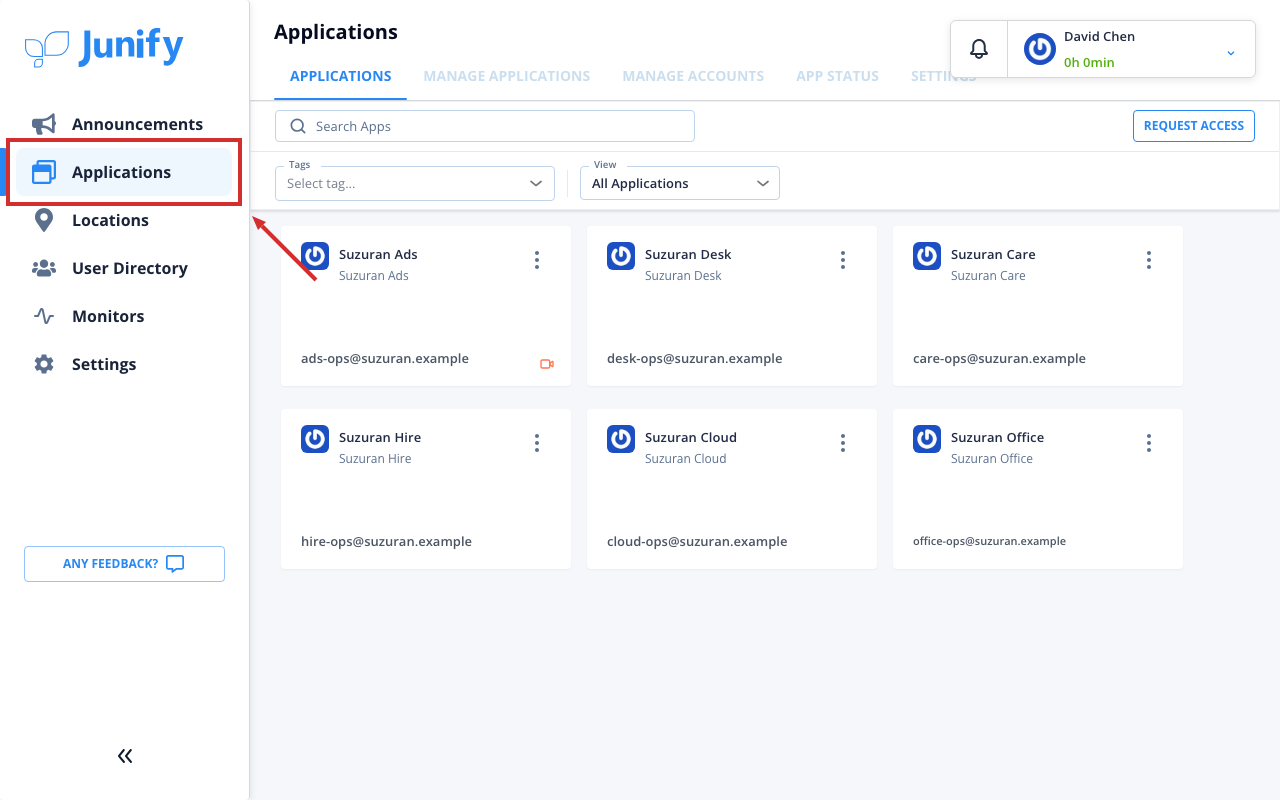The height and width of the screenshot is (800, 1280).
Task: Switch to the App Status tab
Action: click(838, 76)
